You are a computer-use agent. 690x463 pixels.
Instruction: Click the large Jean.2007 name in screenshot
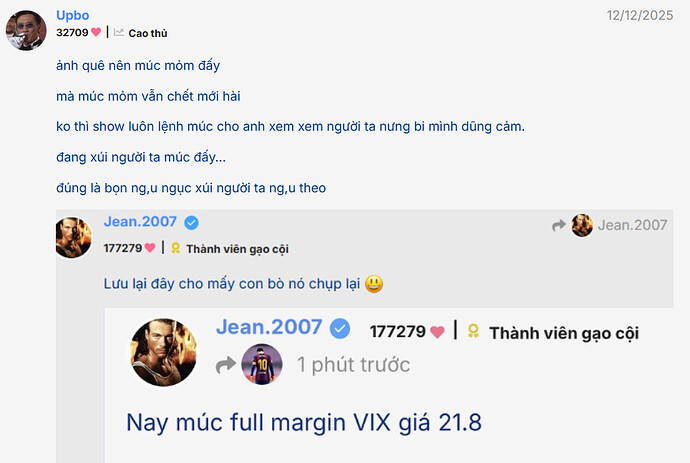(269, 327)
